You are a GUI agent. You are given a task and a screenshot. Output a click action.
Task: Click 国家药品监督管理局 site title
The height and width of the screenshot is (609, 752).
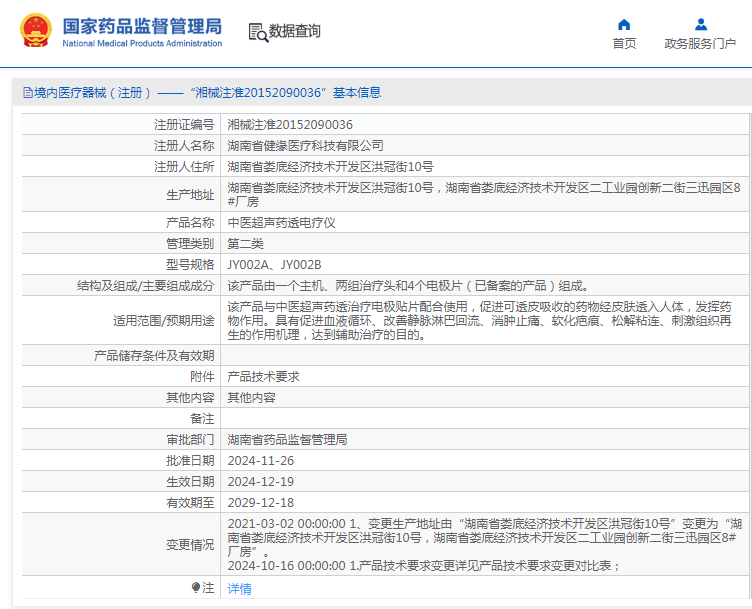point(142,26)
